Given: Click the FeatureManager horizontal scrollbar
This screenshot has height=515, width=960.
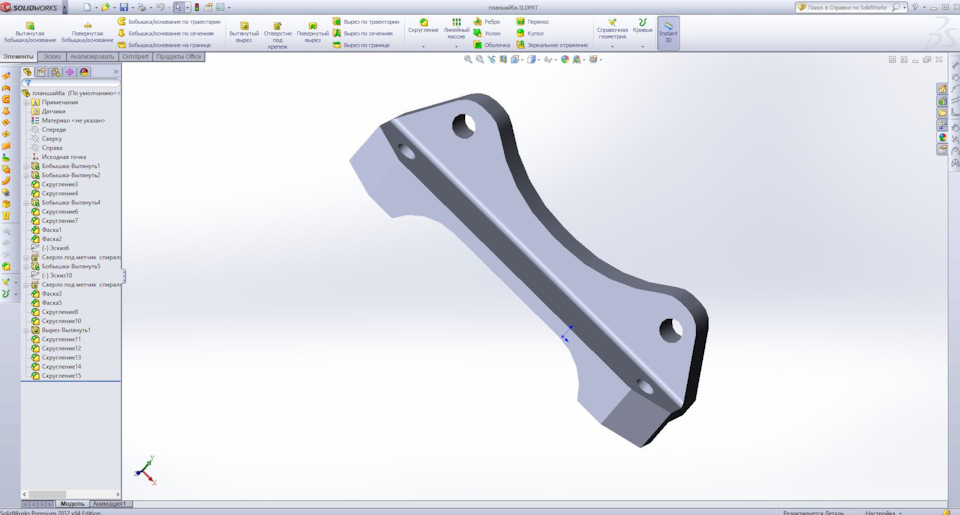Looking at the screenshot, I should (71, 494).
